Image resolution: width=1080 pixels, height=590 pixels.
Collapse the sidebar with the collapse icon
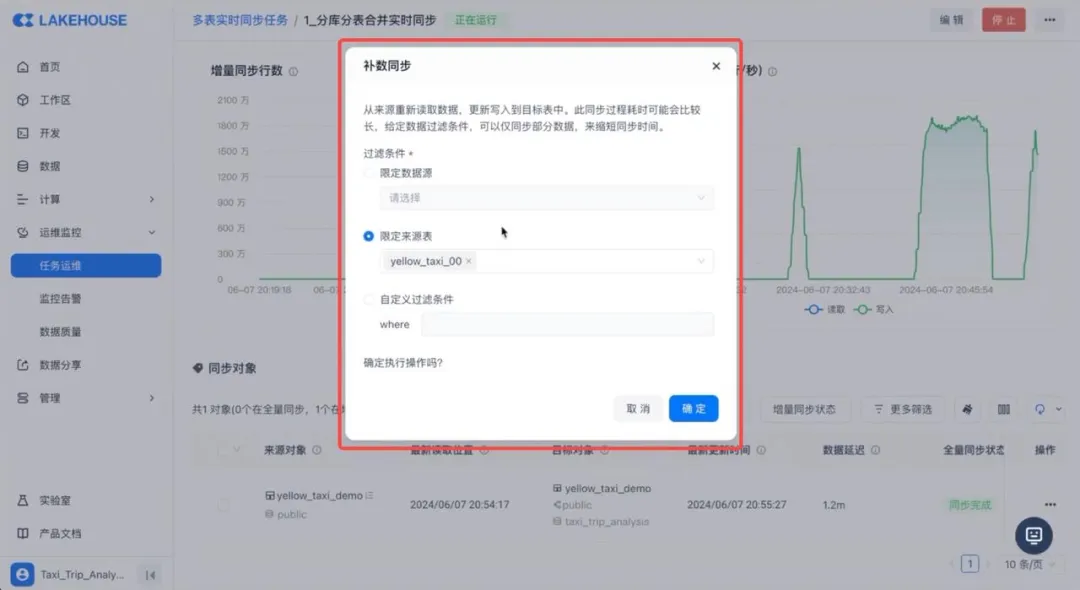point(150,575)
